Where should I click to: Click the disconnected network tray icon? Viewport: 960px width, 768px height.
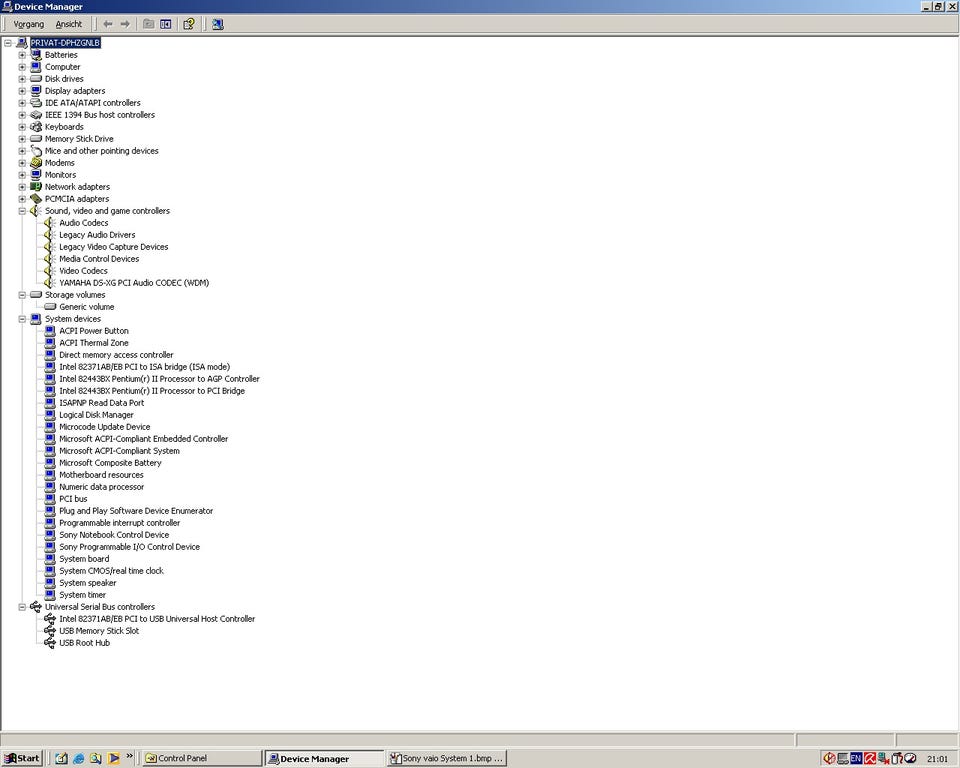[883, 758]
